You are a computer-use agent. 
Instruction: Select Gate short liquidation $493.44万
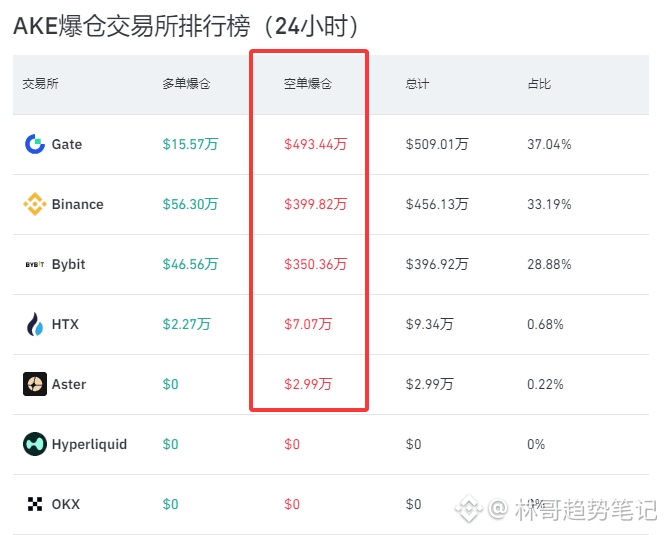[x=316, y=144]
